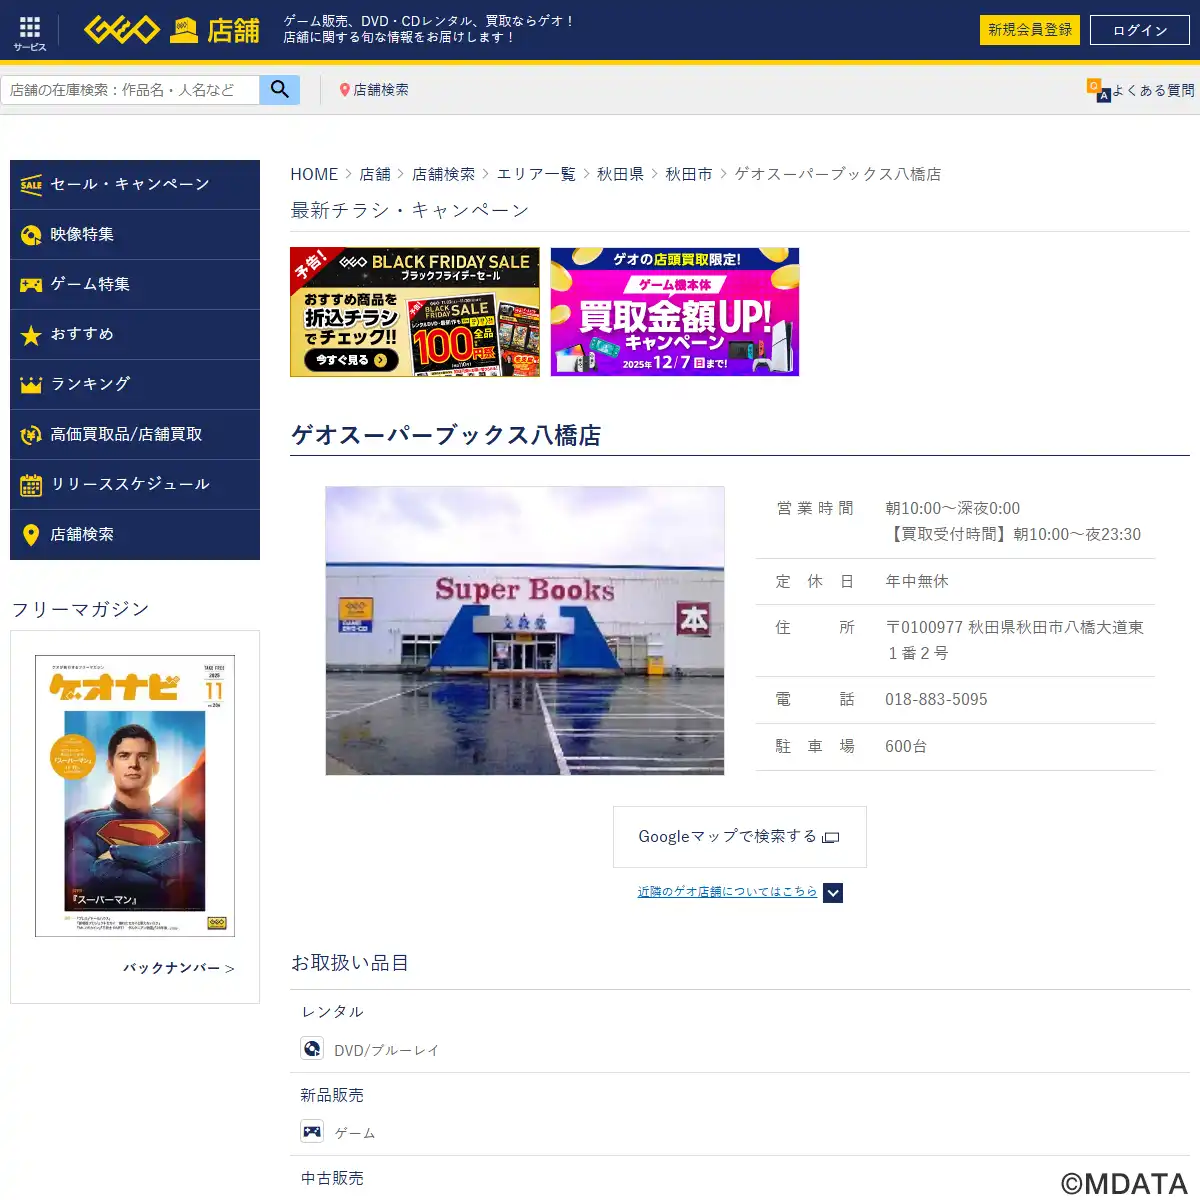
Task: Click the SALE icon in sidebar
Action: pyautogui.click(x=31, y=184)
